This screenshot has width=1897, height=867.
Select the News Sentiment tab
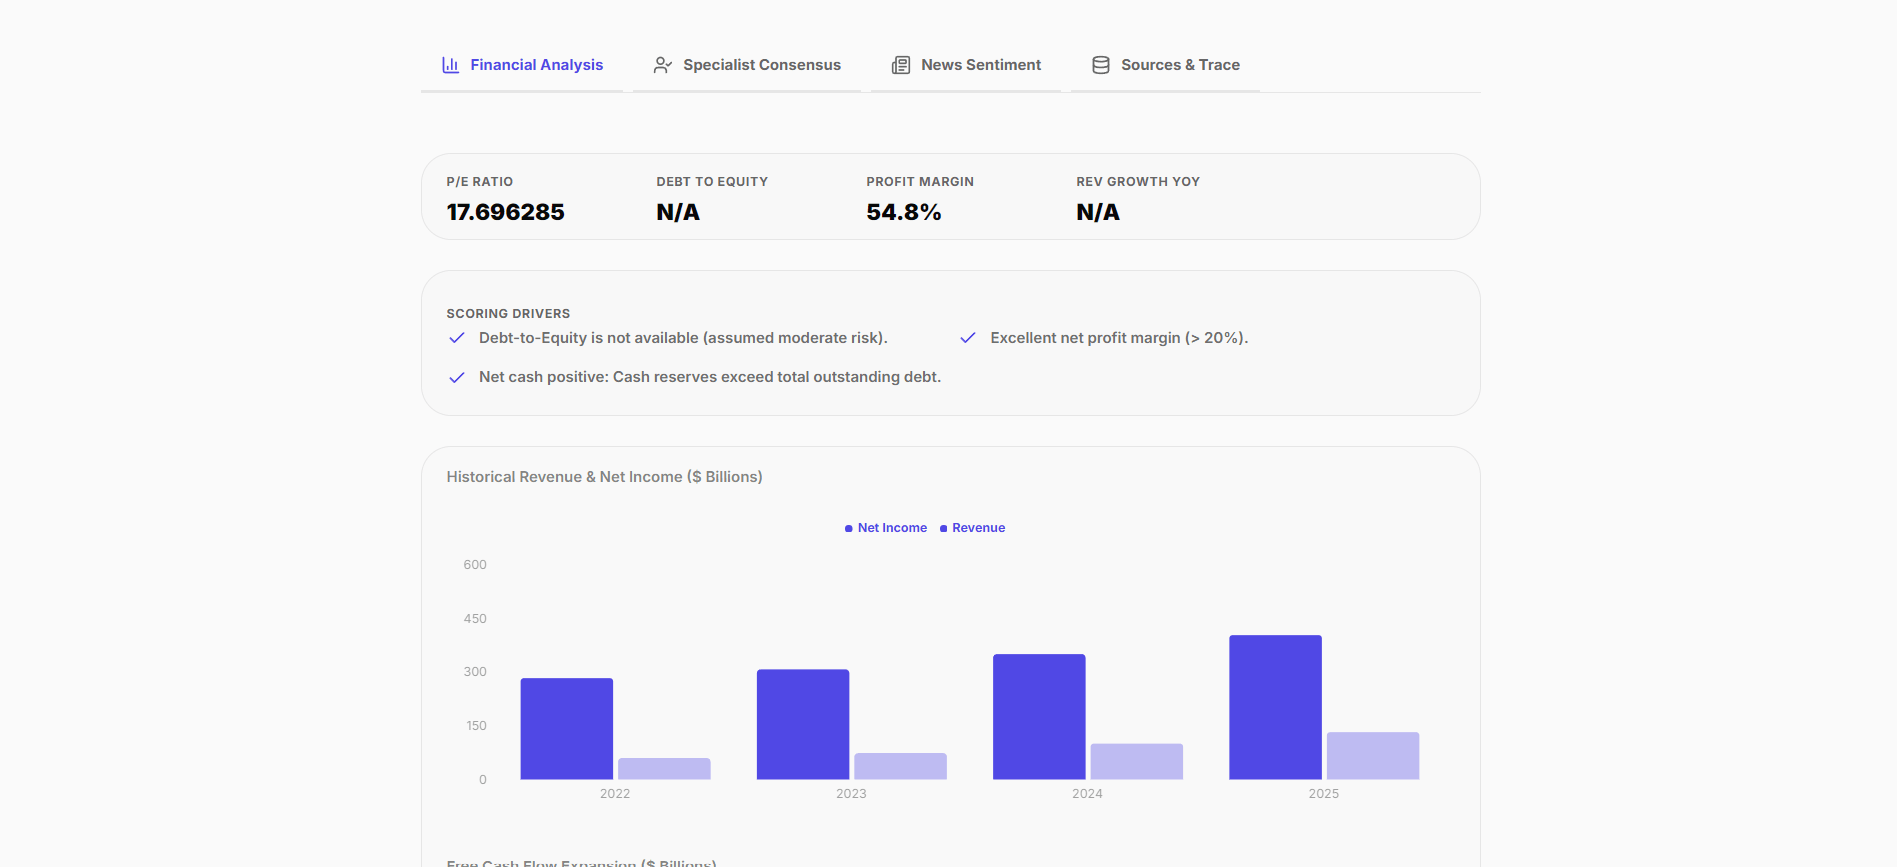point(966,65)
